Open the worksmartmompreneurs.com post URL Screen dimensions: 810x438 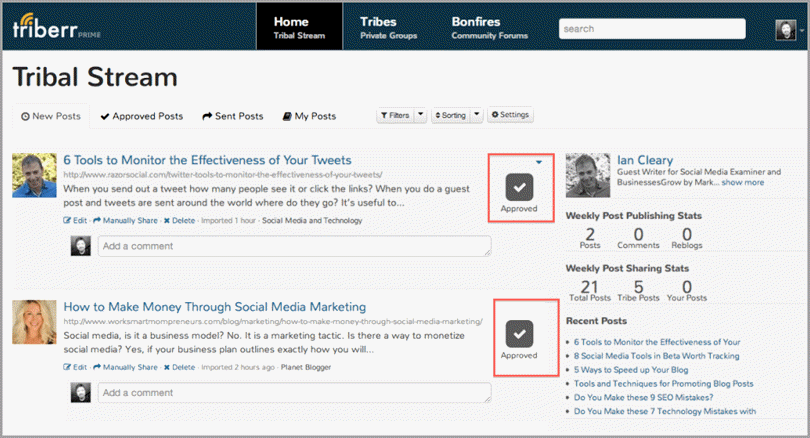(x=273, y=321)
